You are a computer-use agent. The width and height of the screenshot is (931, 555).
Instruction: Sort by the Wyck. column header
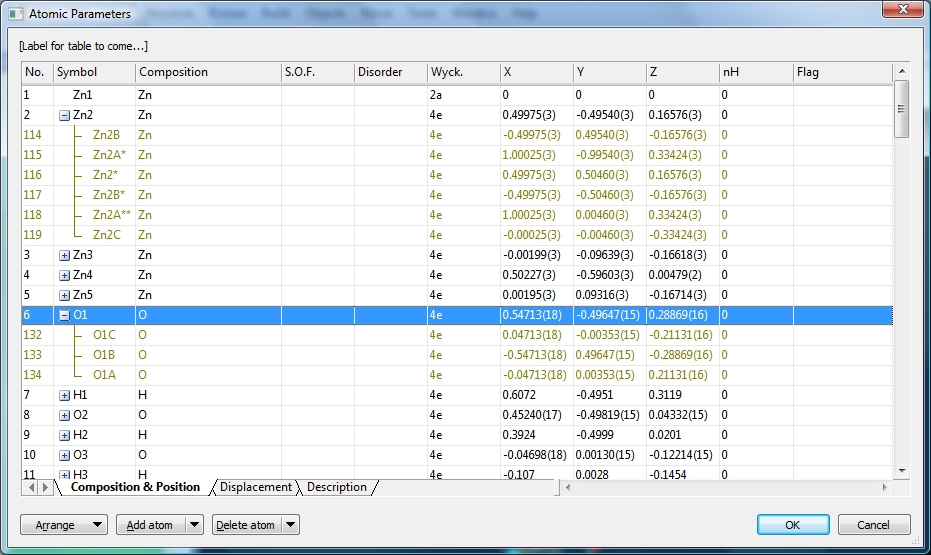coord(462,72)
